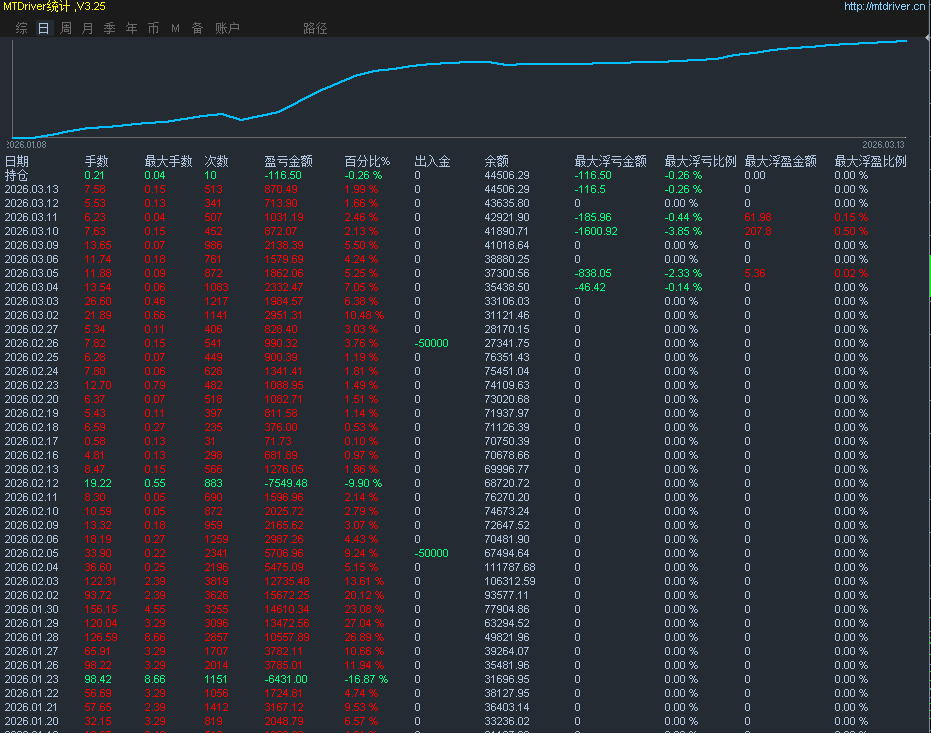Switch to the 周 weekly statistics icon

tap(64, 28)
